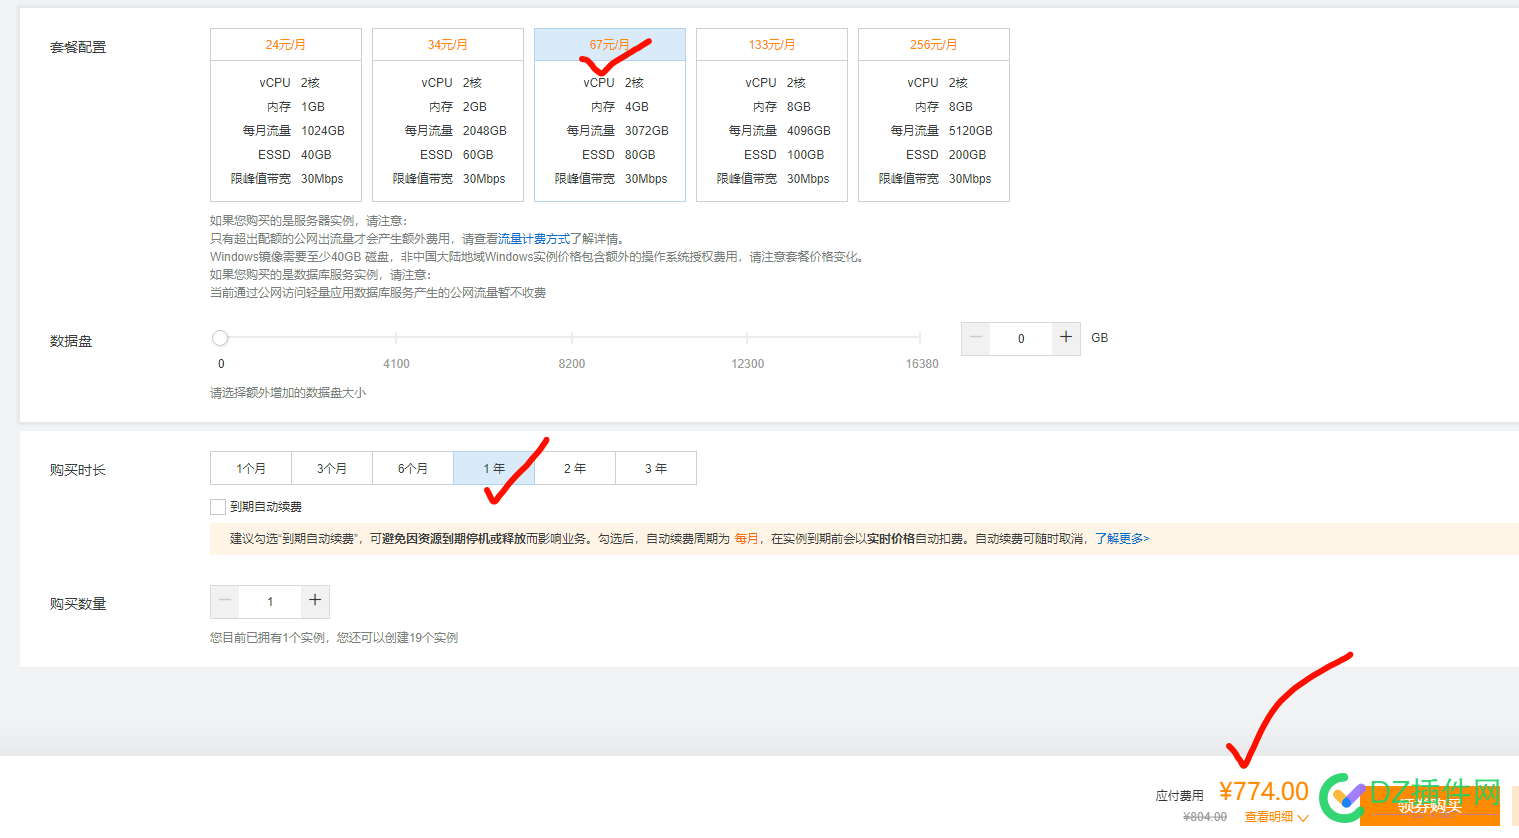Viewport: 1519px width, 838px height.
Task: Open the 了解更多 link about auto-renew
Action: coord(1122,539)
